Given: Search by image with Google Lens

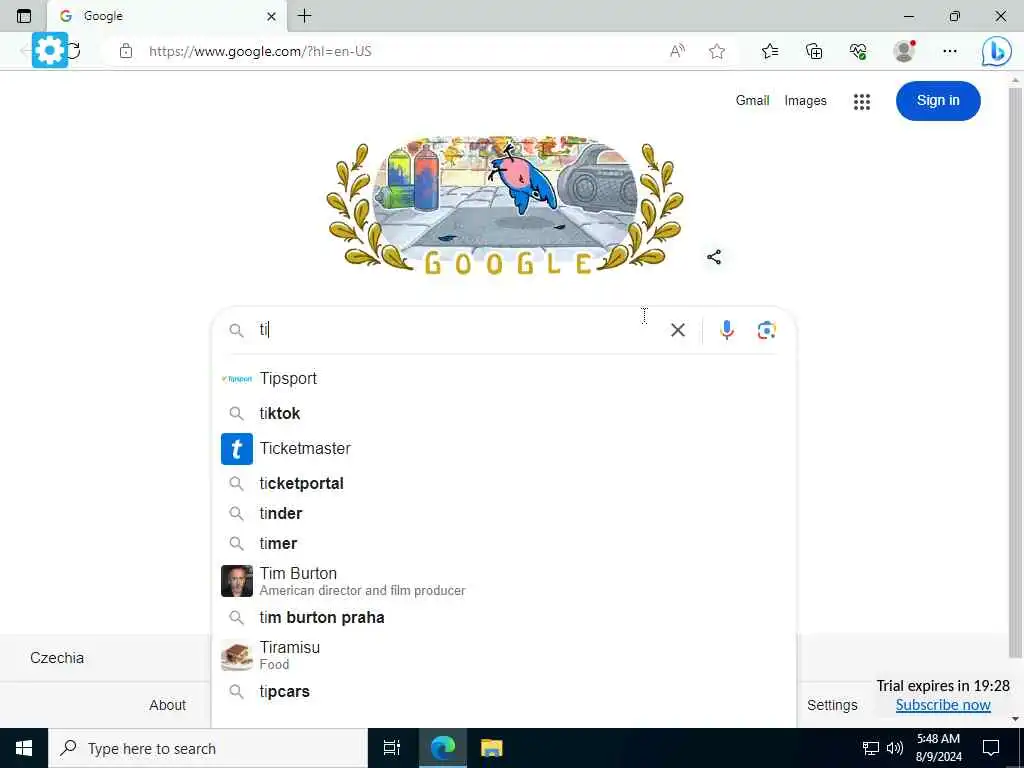Looking at the screenshot, I should [x=767, y=330].
